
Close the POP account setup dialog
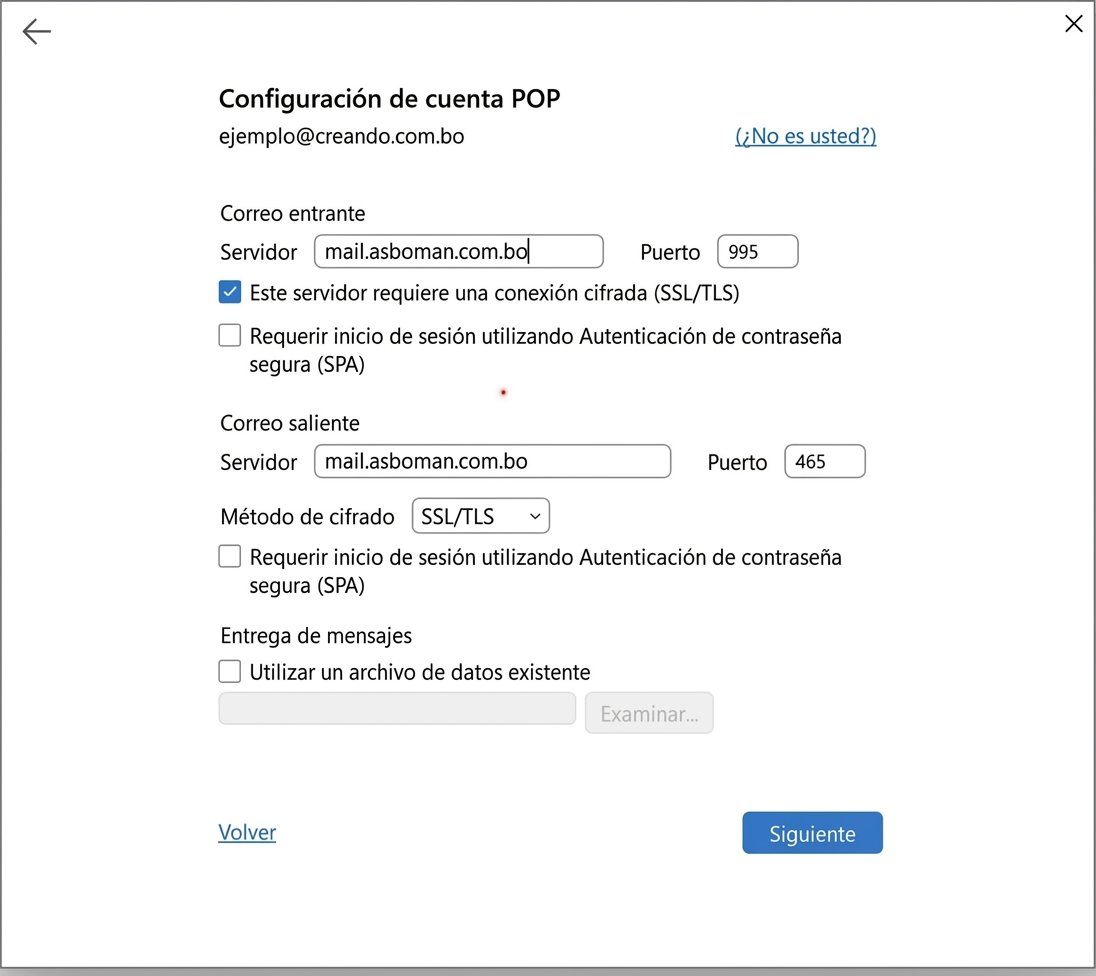pos(1074,24)
